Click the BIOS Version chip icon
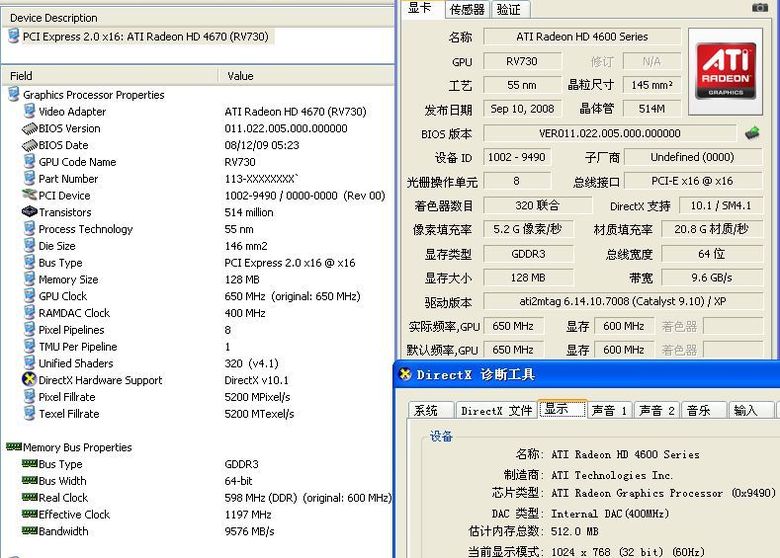780x558 pixels. point(29,128)
